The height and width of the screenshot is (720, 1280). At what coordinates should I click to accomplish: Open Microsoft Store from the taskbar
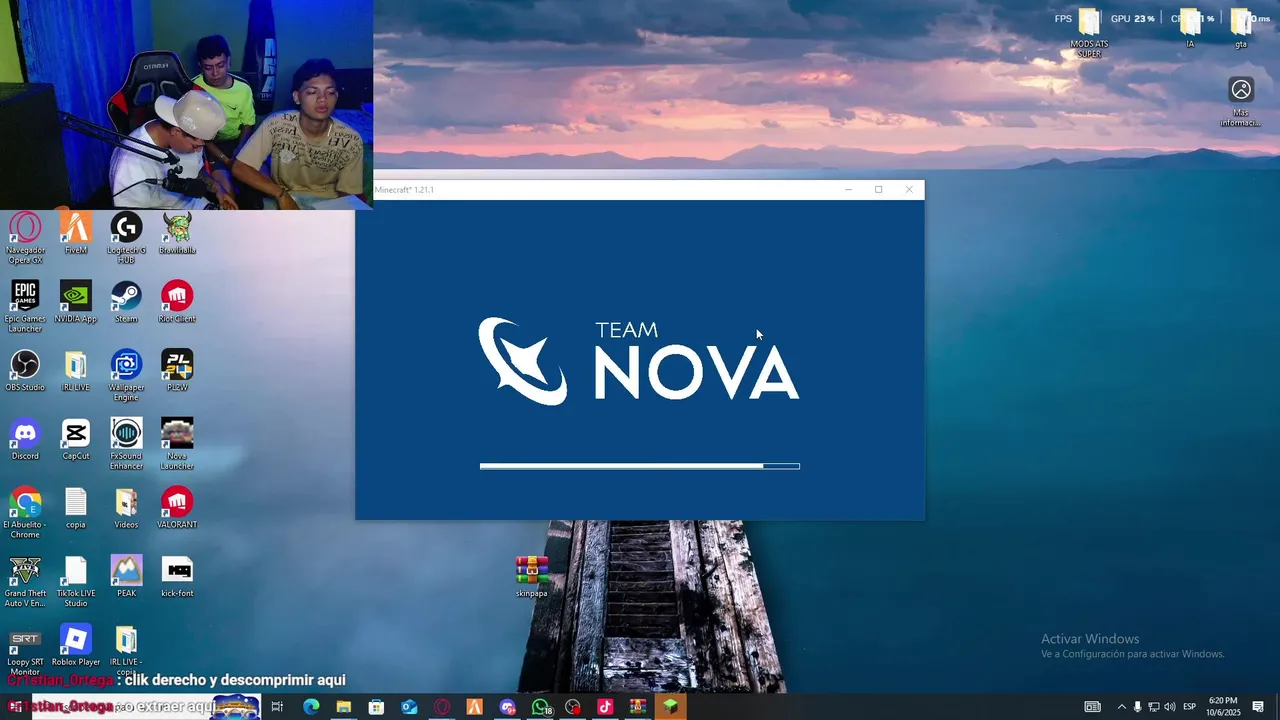click(376, 707)
